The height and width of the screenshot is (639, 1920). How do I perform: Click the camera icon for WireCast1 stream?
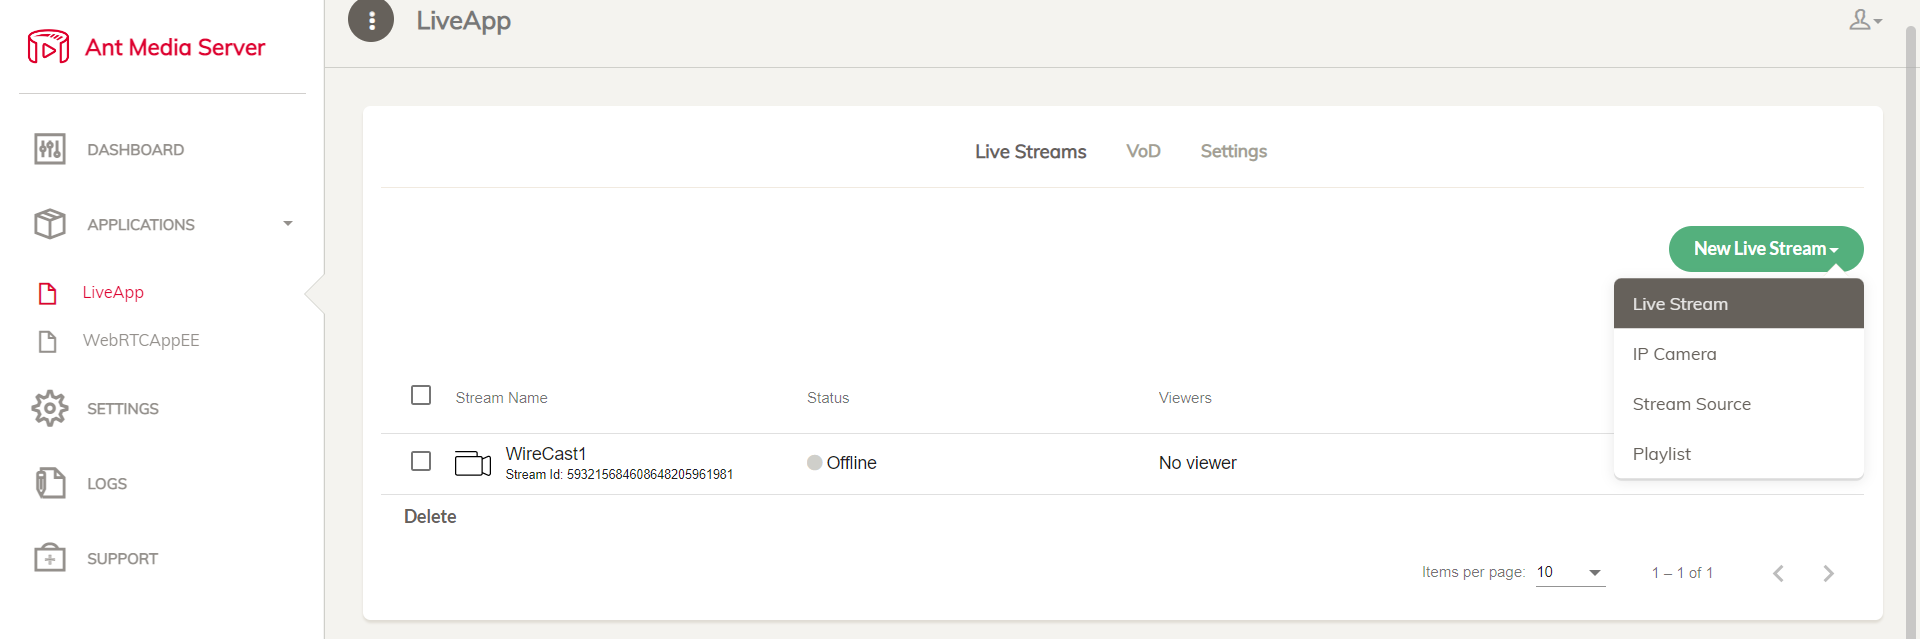(x=473, y=463)
